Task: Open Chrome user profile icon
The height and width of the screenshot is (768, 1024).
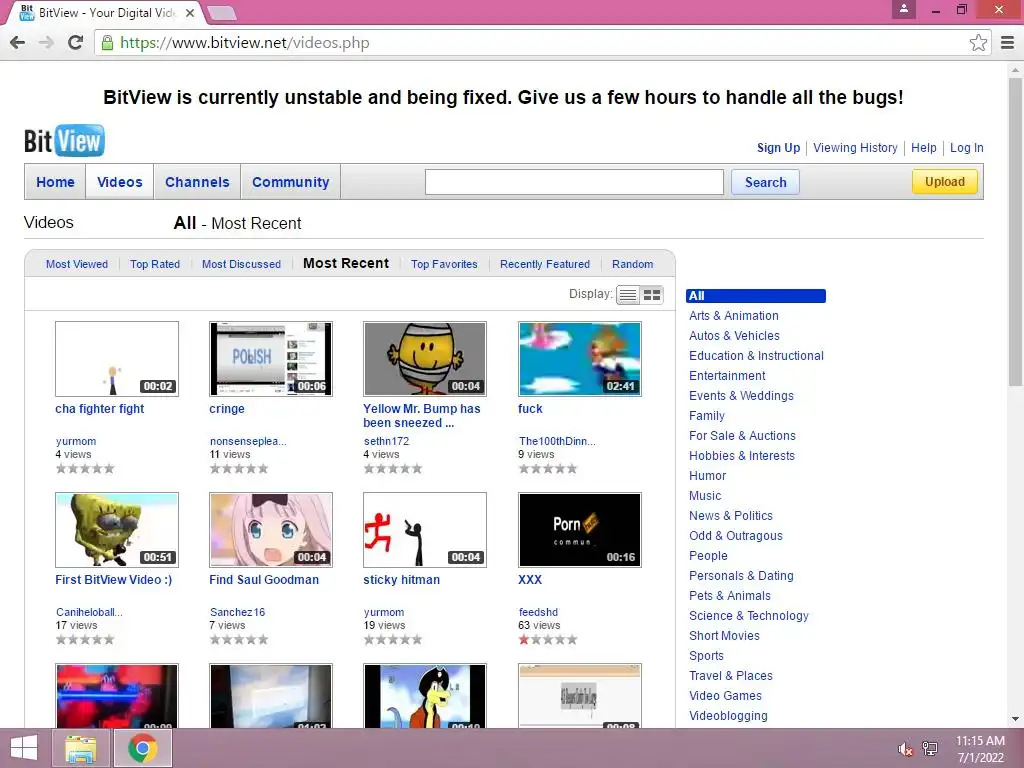Action: (x=904, y=9)
